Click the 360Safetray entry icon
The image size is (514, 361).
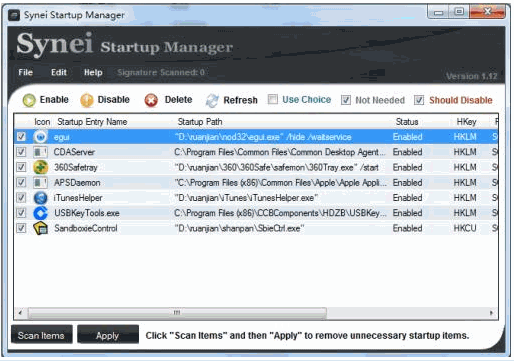(x=41, y=167)
